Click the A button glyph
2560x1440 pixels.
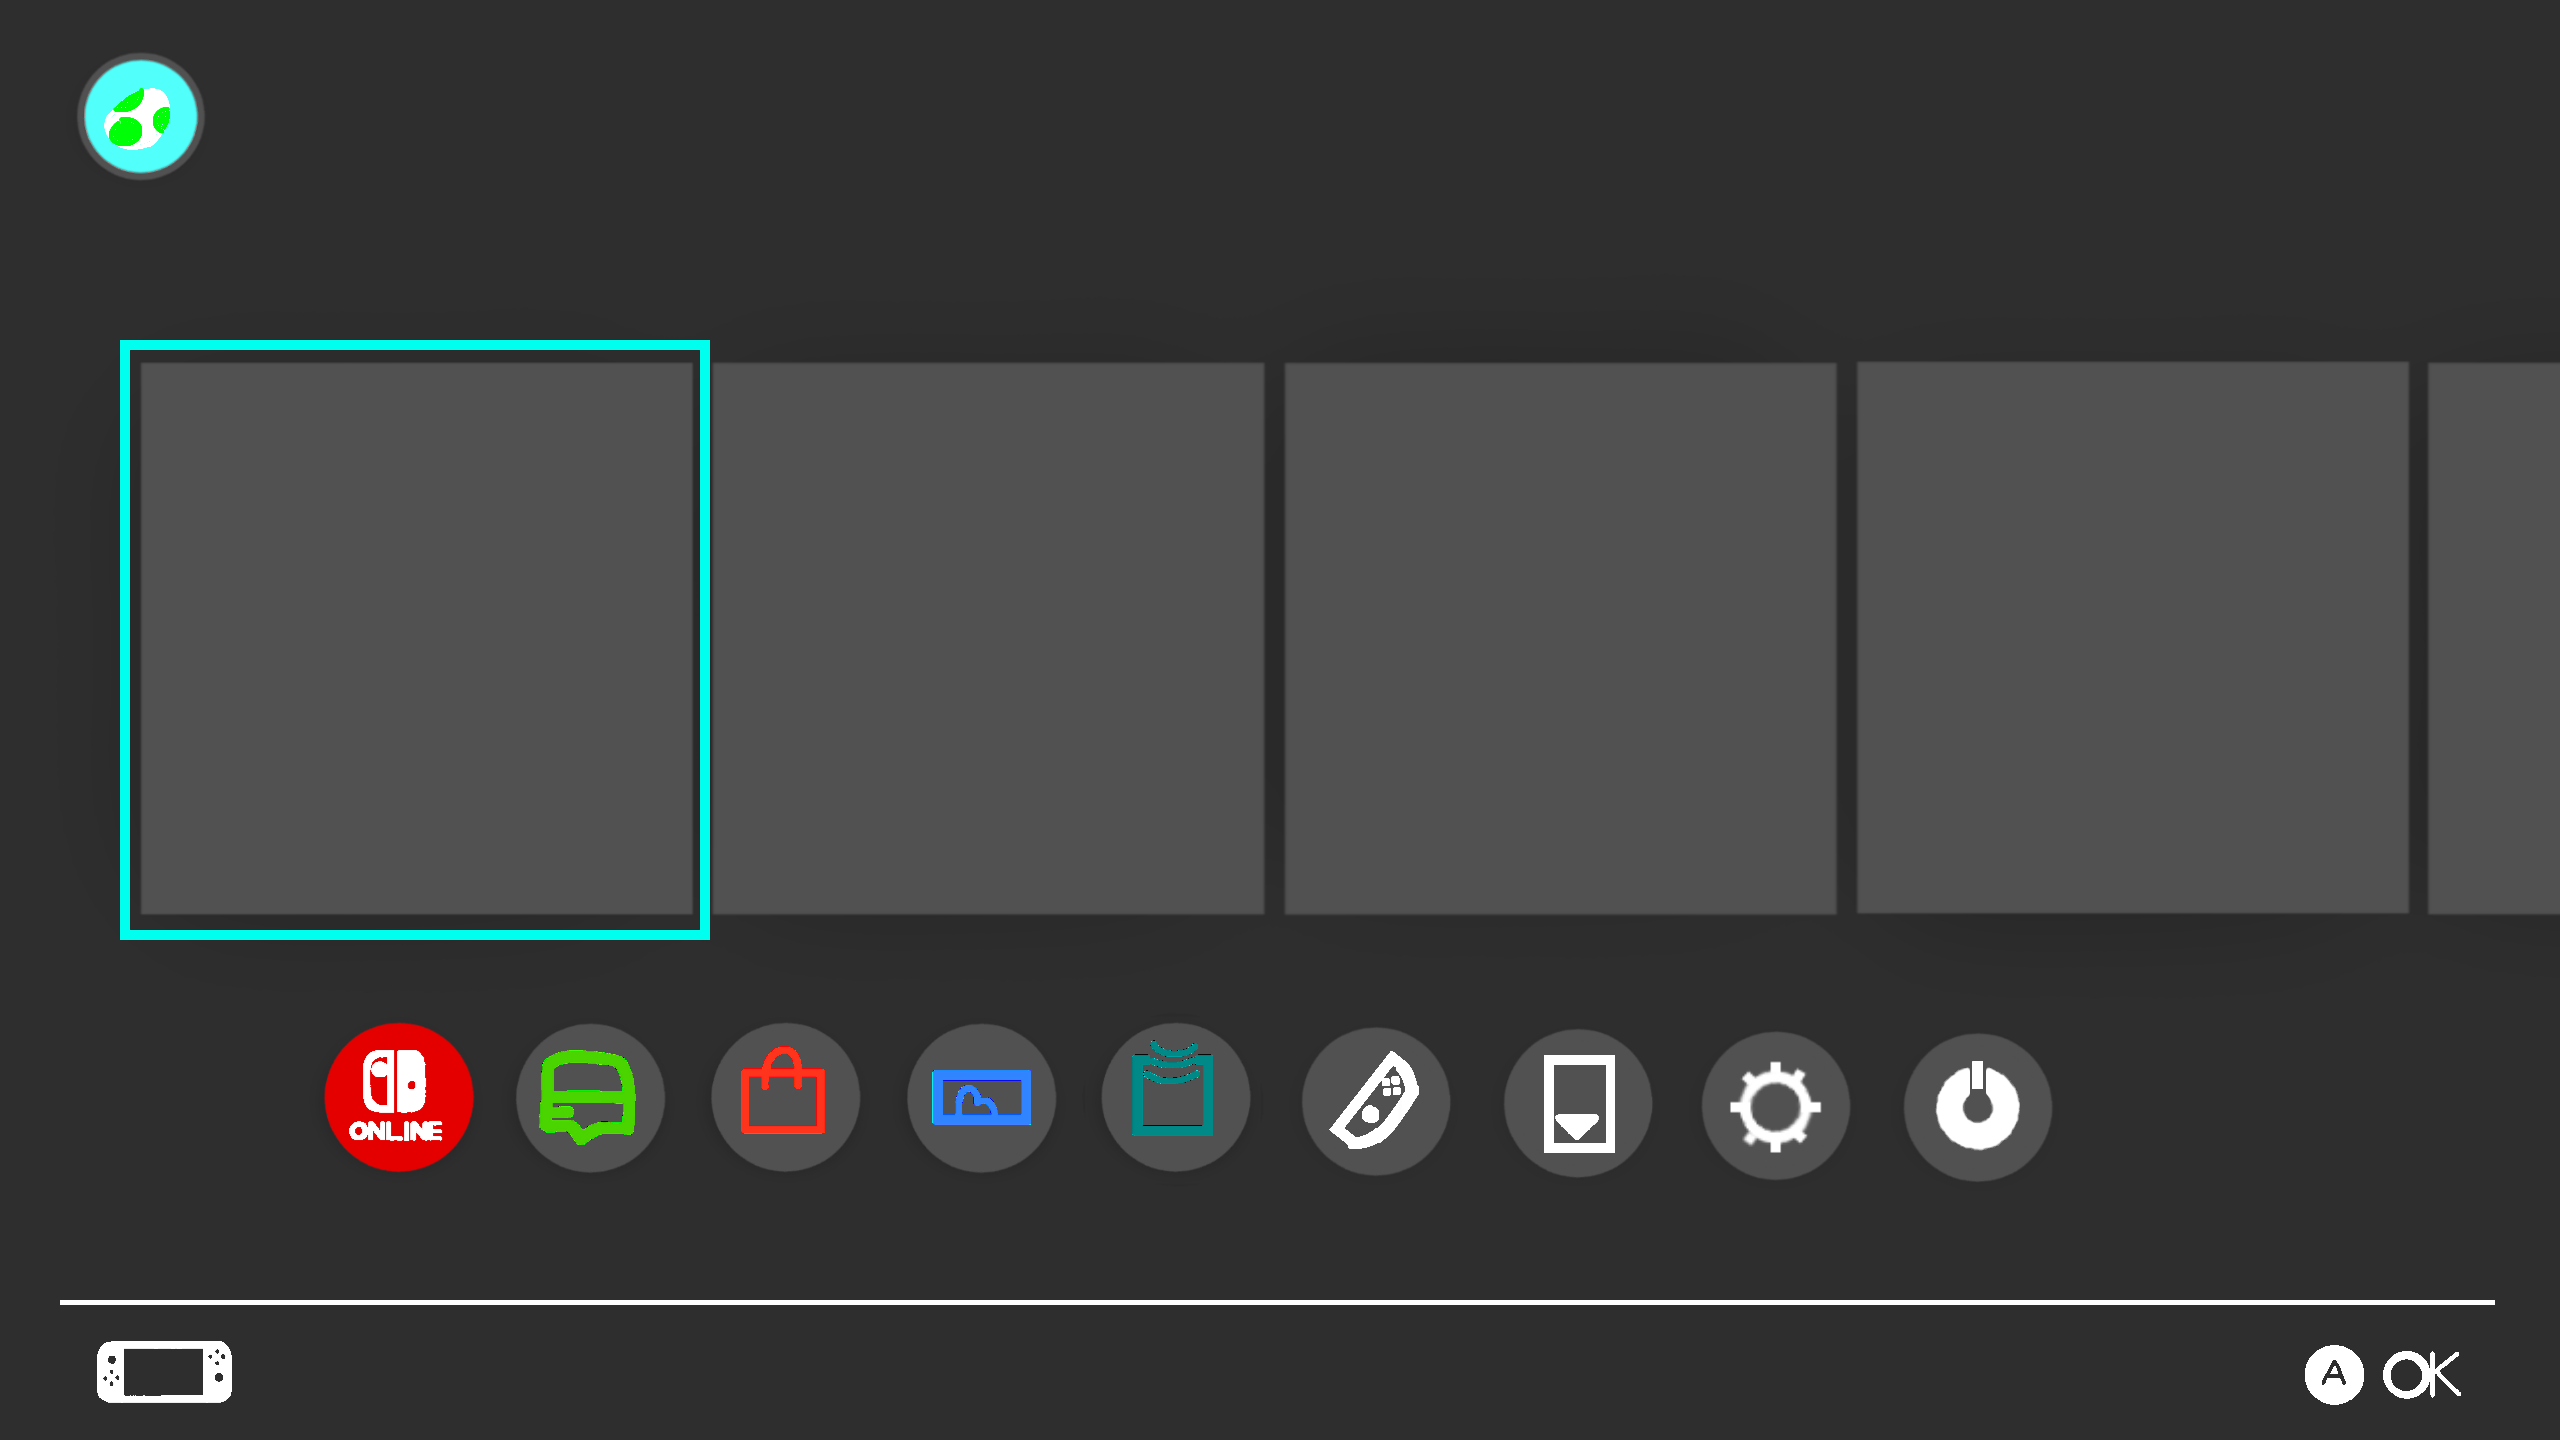coord(2334,1375)
